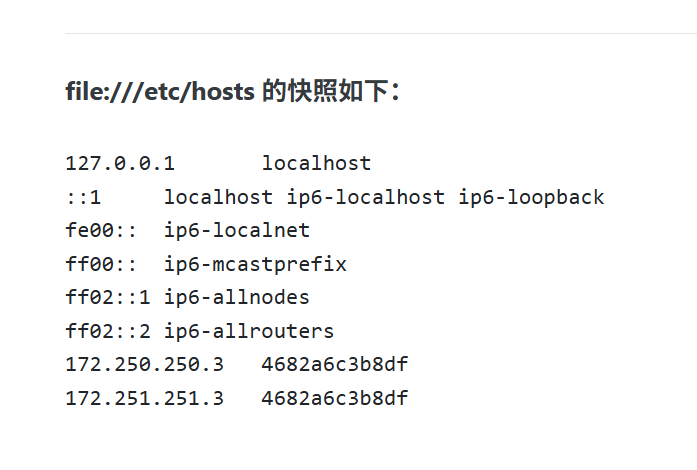Click the ff02::1 address
The height and width of the screenshot is (470, 697).
click(x=108, y=297)
